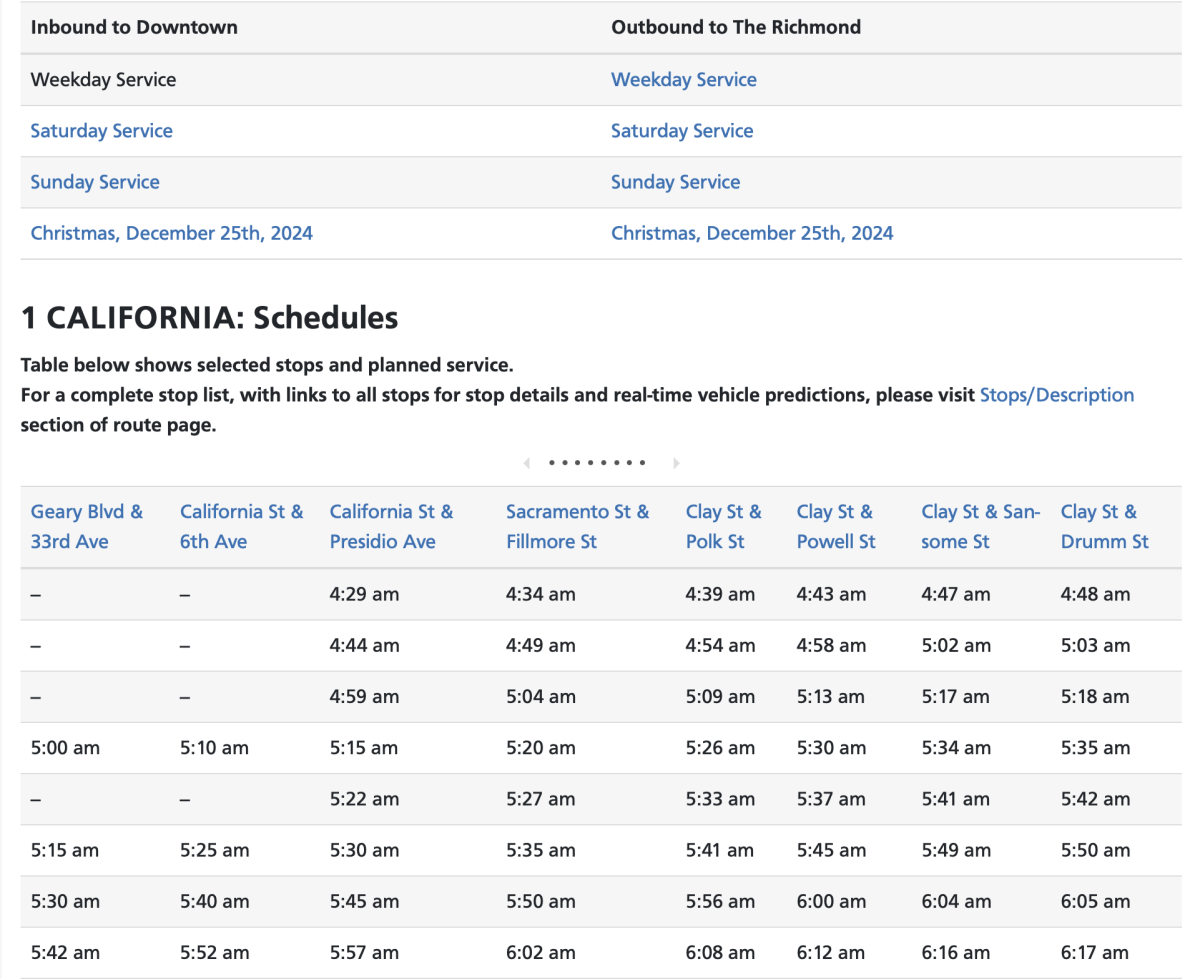
Task: Open the outbound Weekday Service schedule
Action: 684,79
